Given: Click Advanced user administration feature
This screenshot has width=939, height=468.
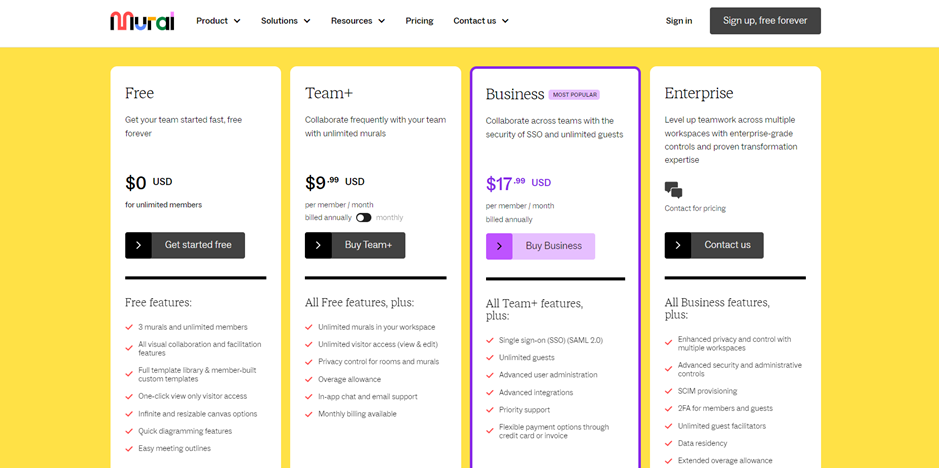Looking at the screenshot, I should coord(548,375).
